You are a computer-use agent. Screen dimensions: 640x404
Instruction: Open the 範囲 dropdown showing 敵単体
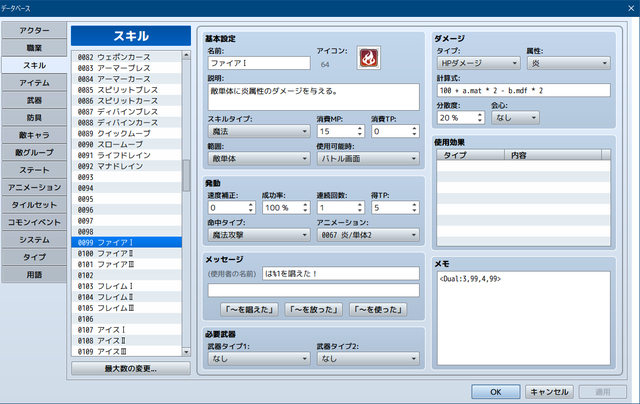[259, 159]
